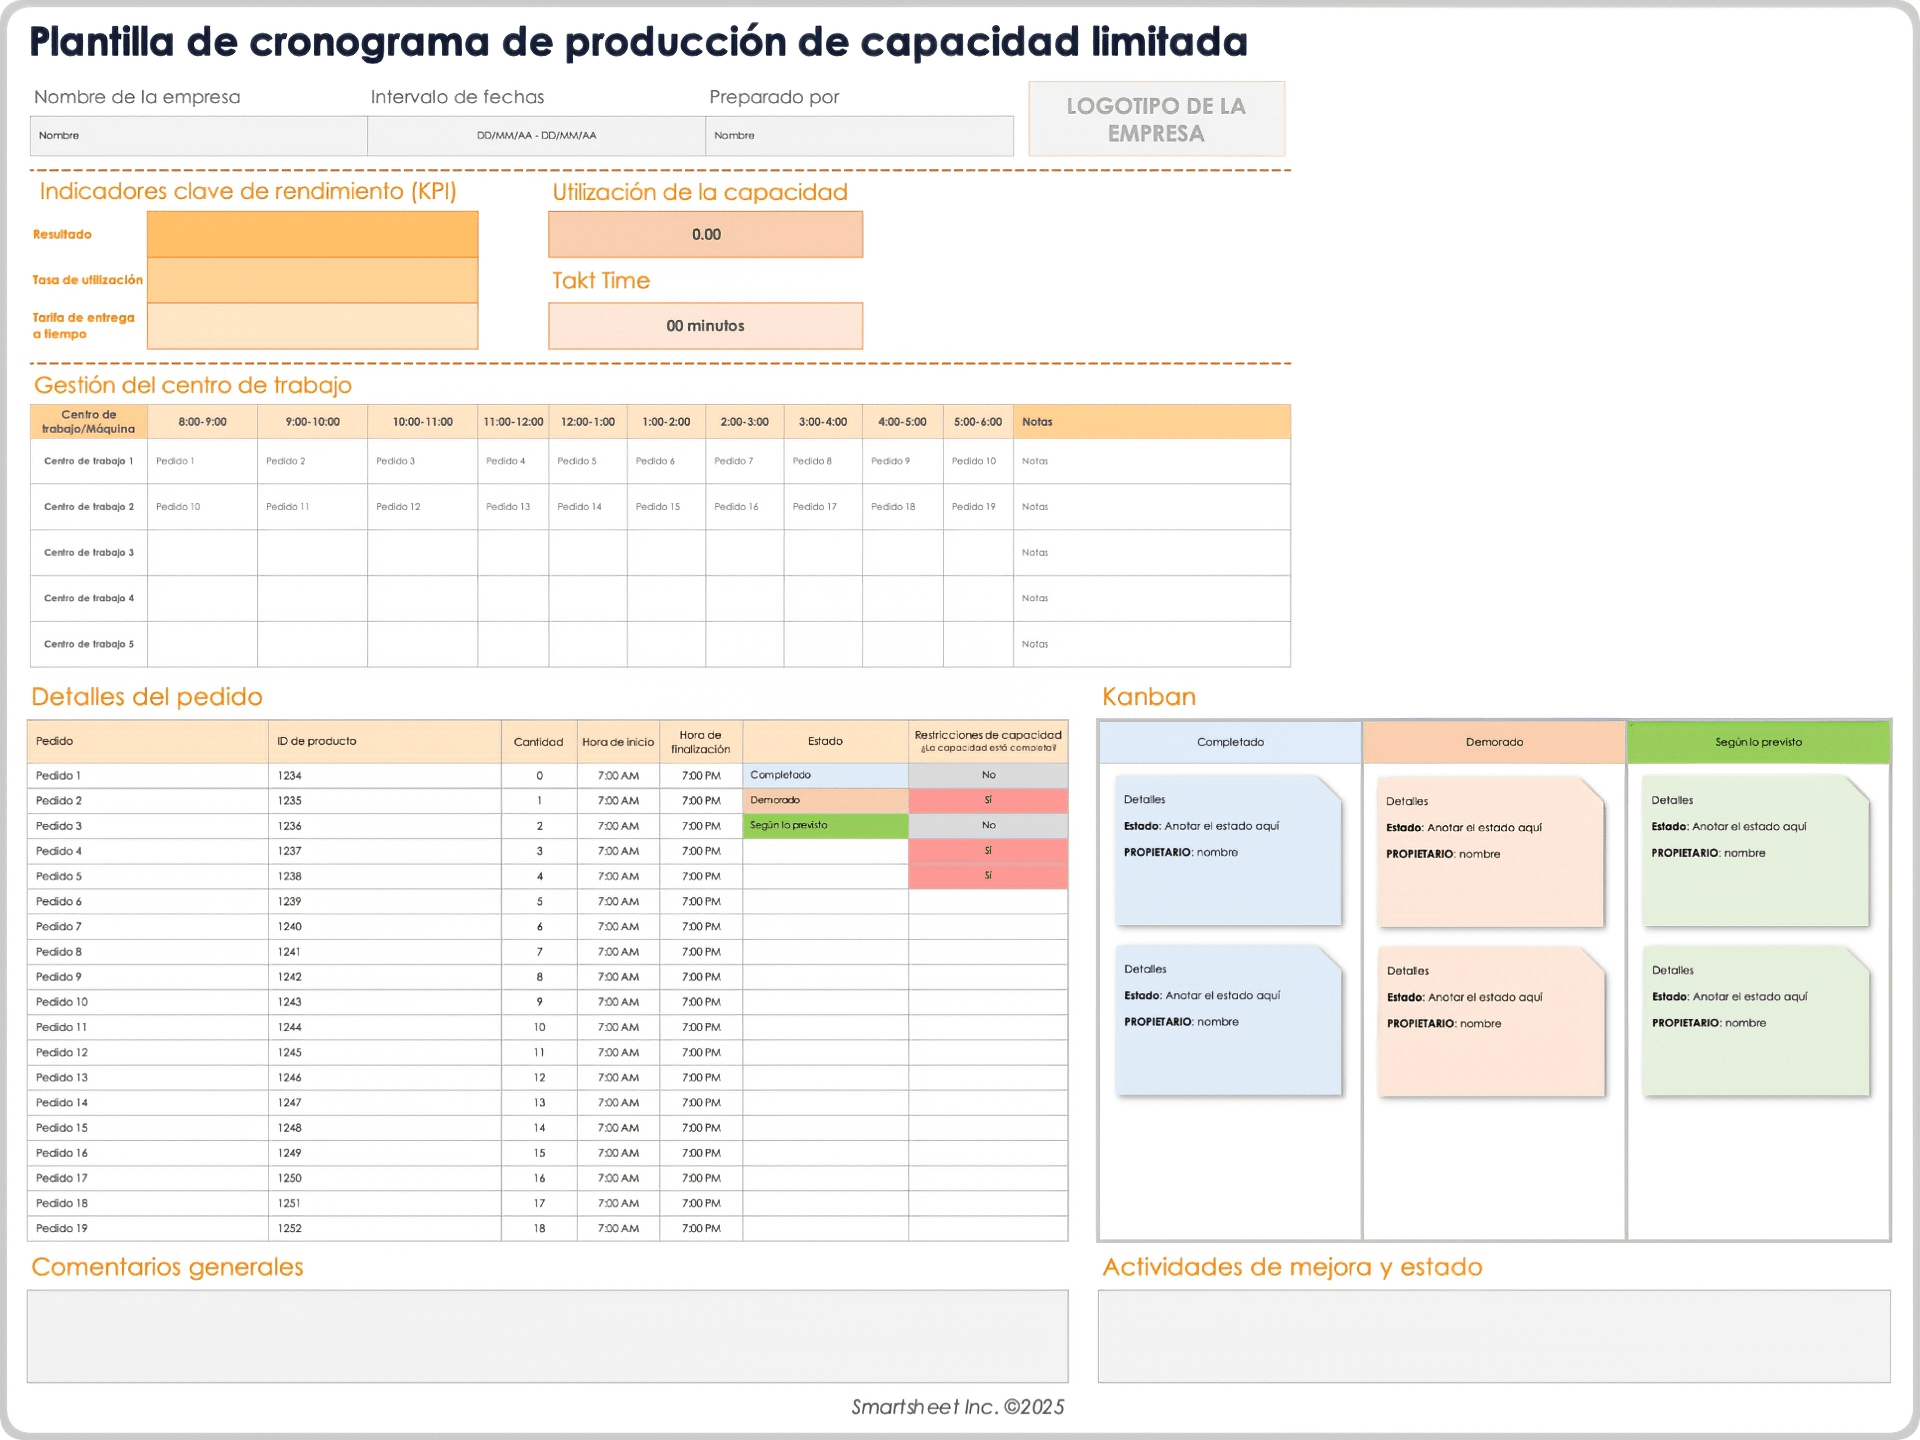
Task: Click the red Sí capacity cell for Pedido 2
Action: (988, 800)
